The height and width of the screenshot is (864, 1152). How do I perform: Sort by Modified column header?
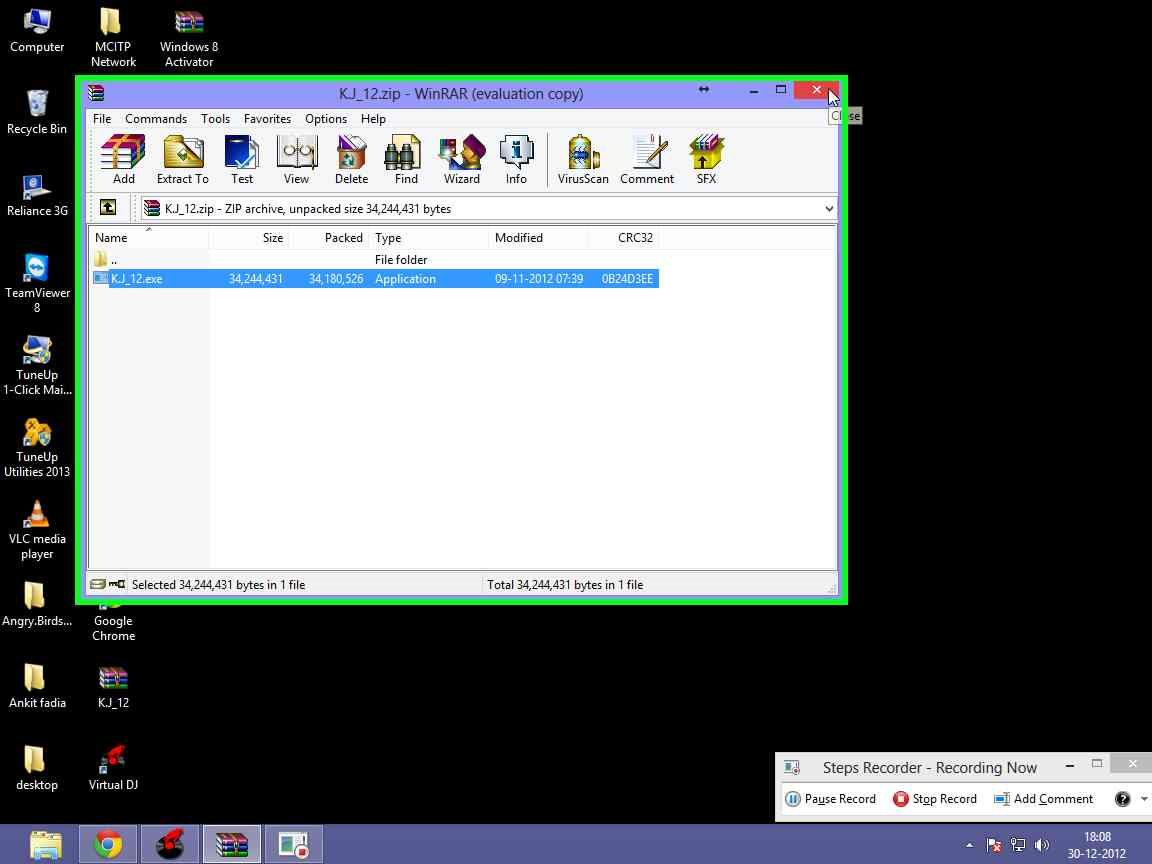(539, 237)
